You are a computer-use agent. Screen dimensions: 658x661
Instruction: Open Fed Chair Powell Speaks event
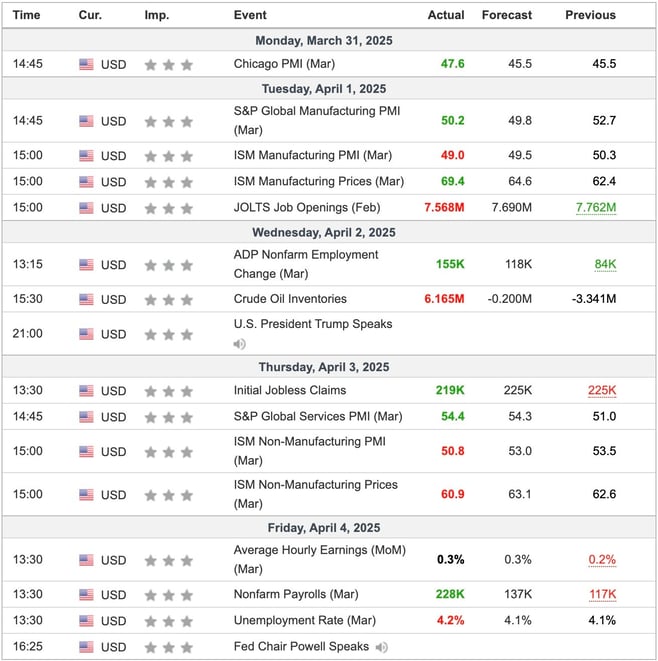pos(301,647)
